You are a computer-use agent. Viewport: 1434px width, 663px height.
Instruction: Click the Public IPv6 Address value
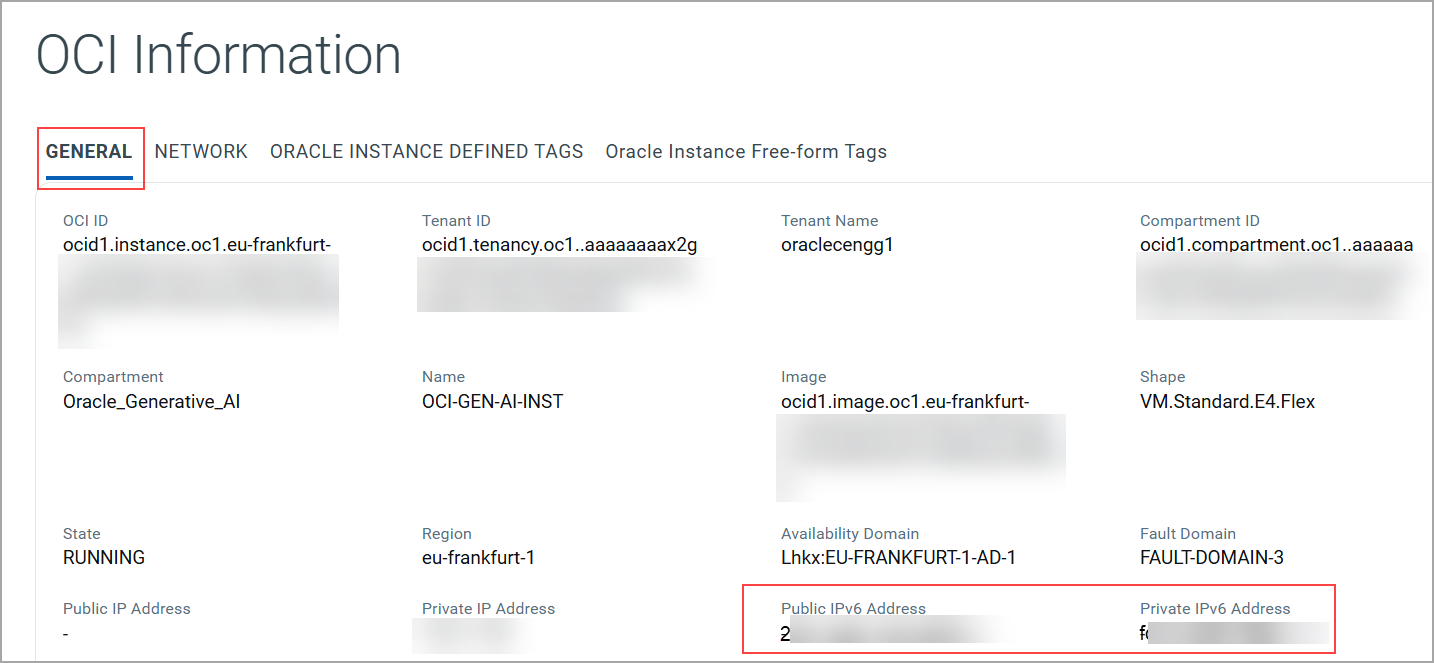click(x=885, y=632)
